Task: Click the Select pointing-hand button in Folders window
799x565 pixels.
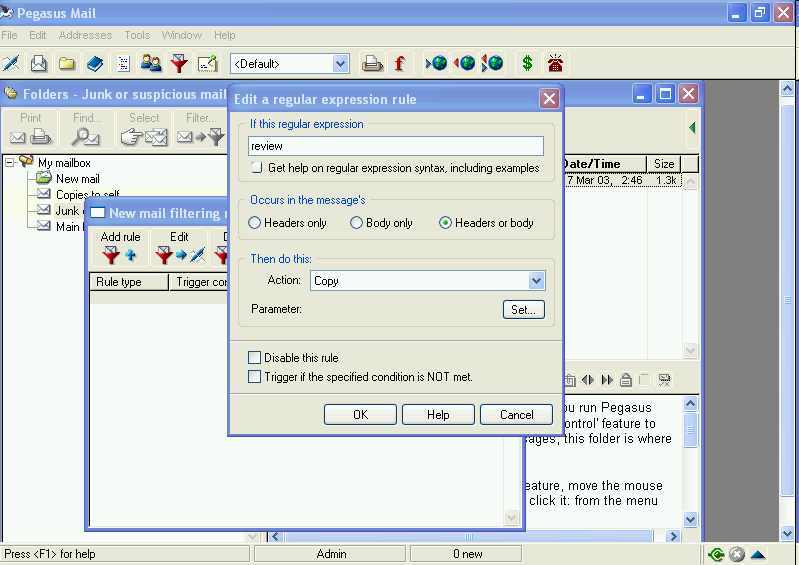Action: [144, 129]
